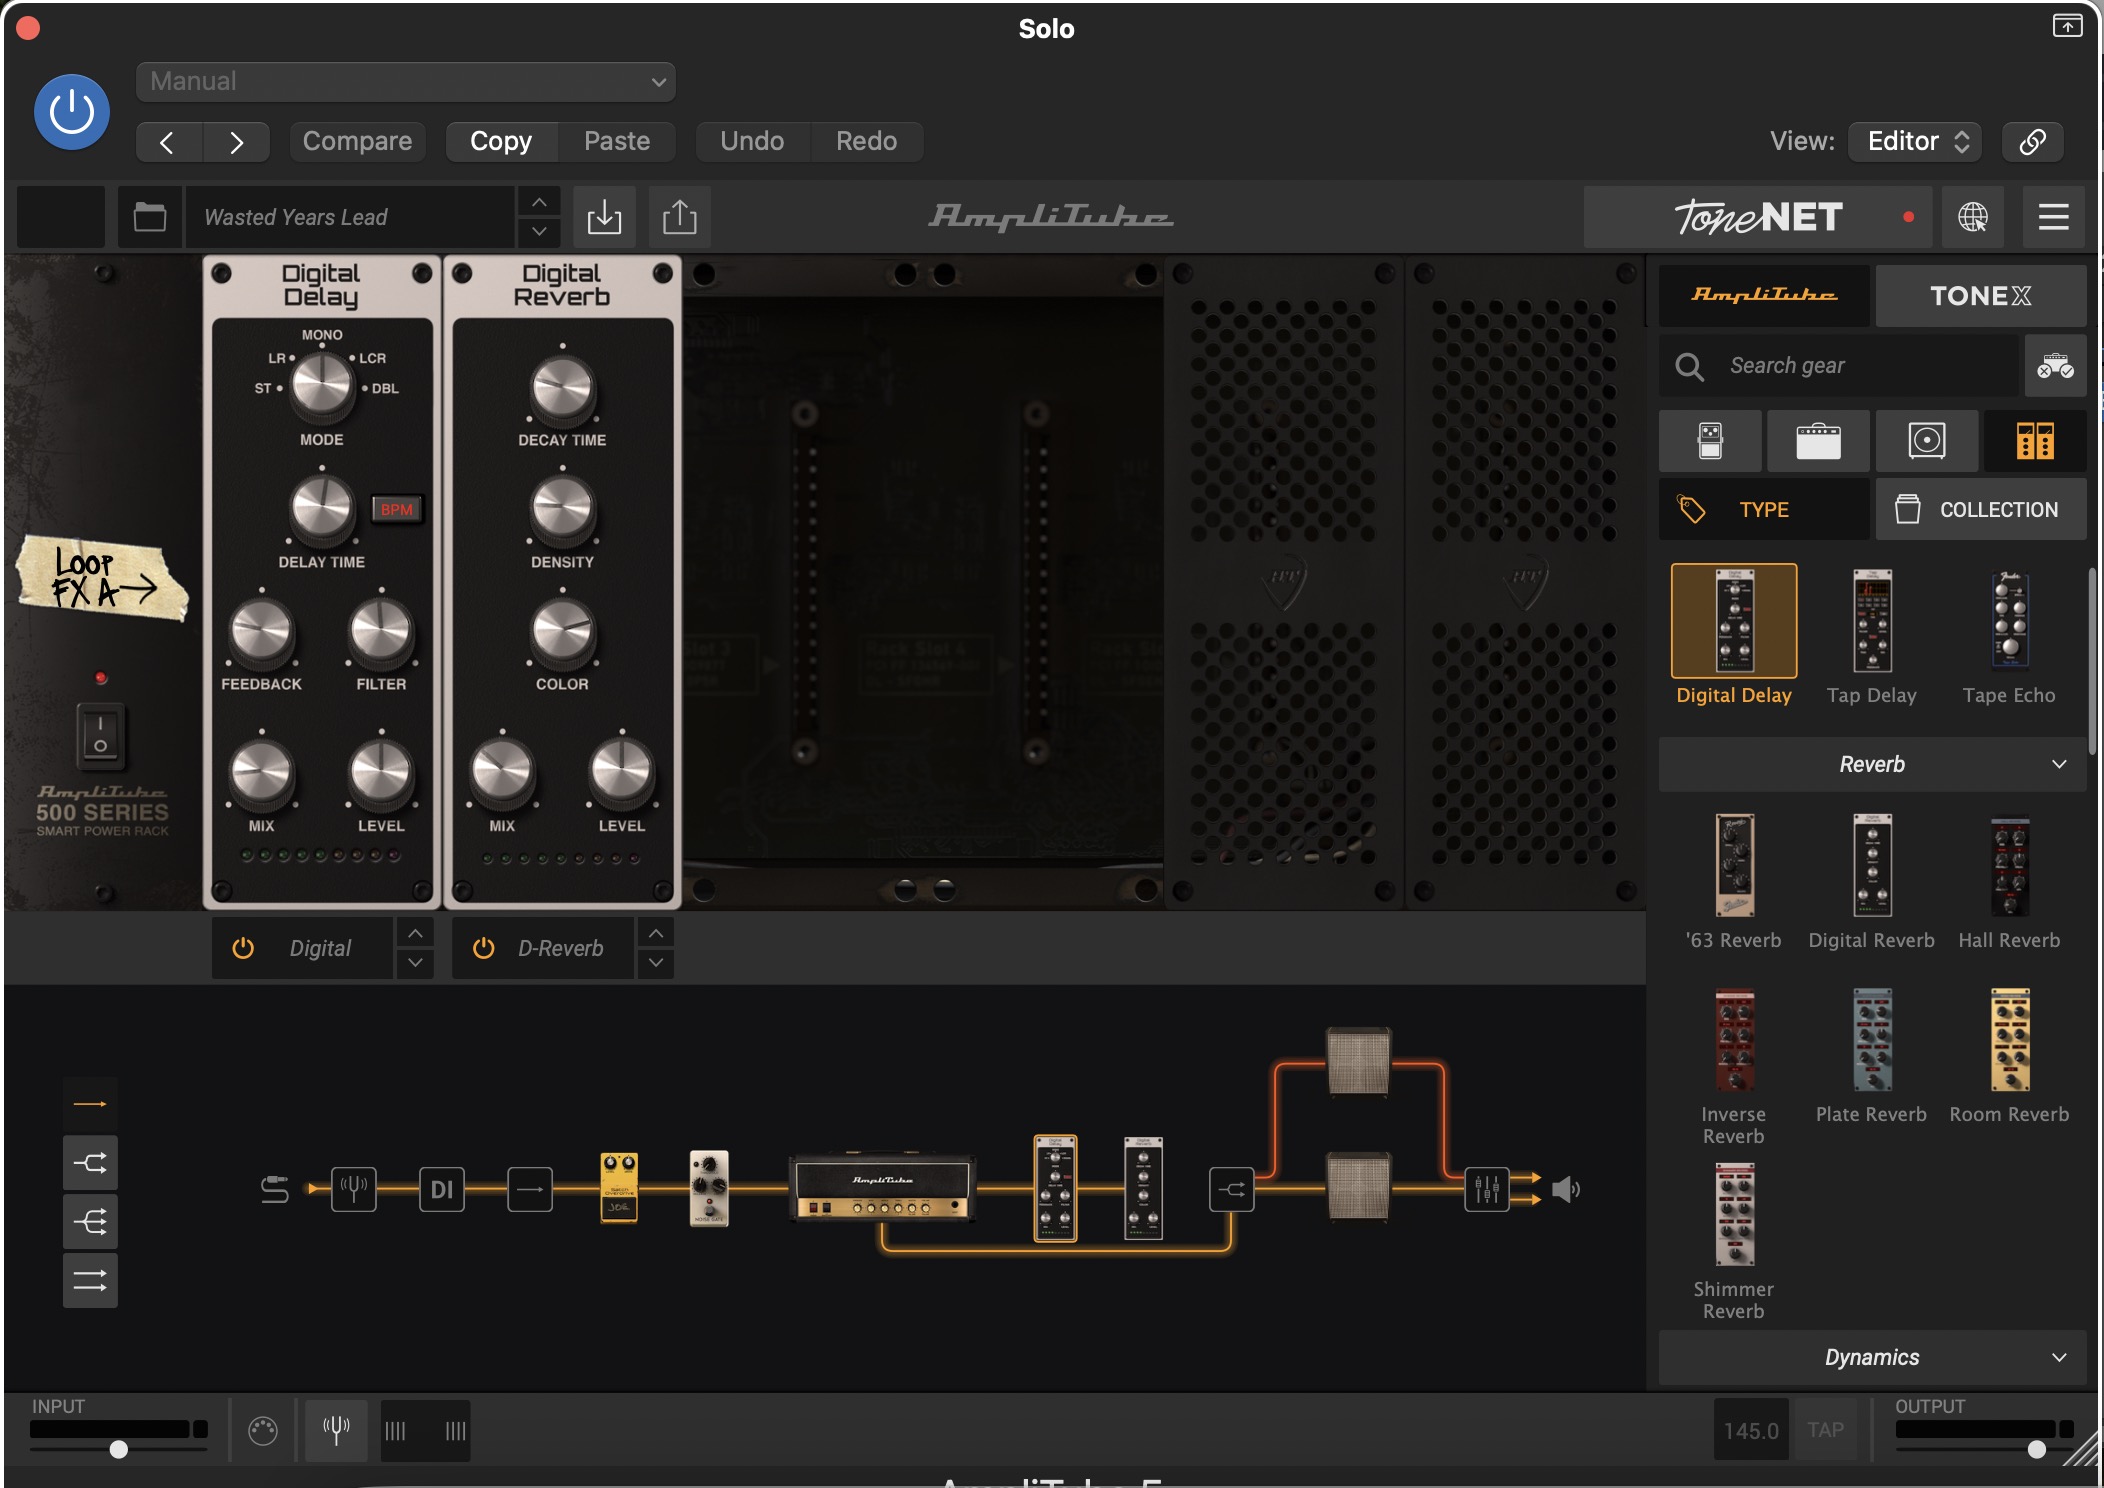Click the DI block in signal chain
This screenshot has width=2104, height=1488.
coord(442,1189)
